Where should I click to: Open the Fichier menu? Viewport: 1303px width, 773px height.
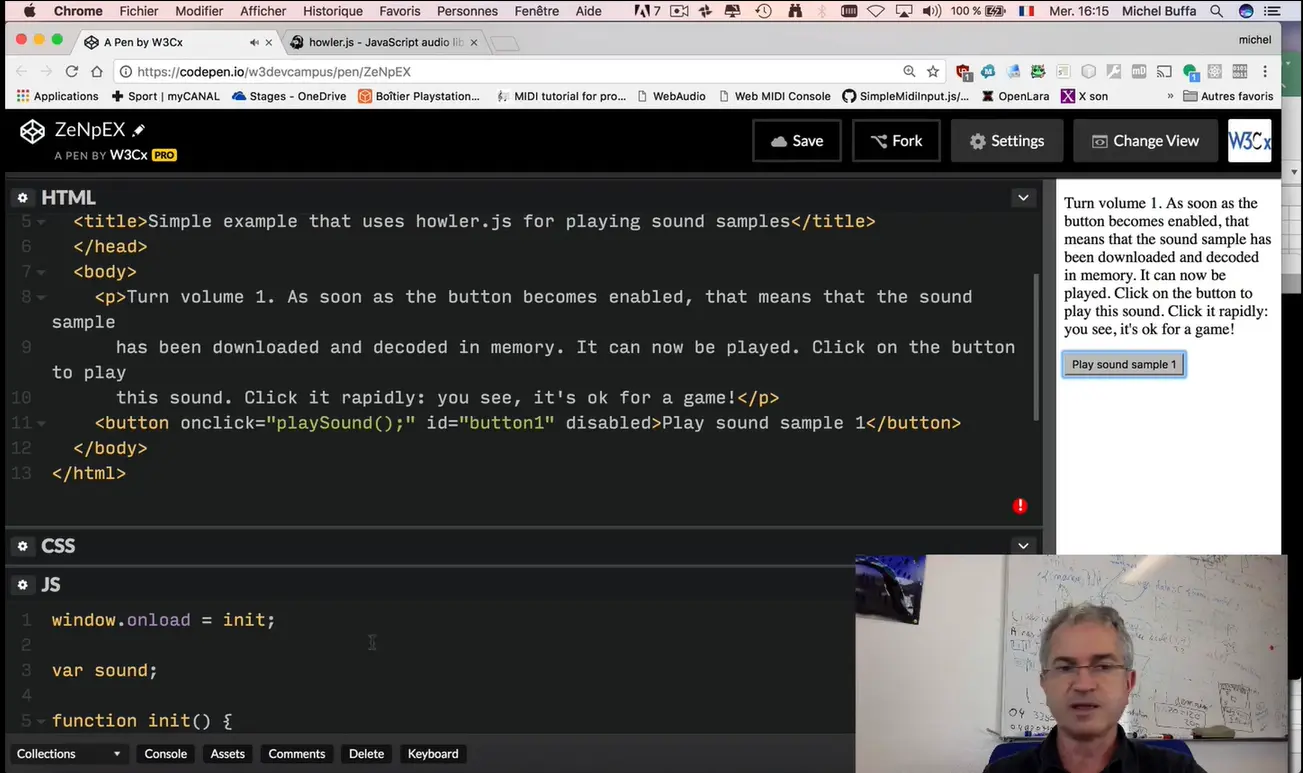(139, 11)
